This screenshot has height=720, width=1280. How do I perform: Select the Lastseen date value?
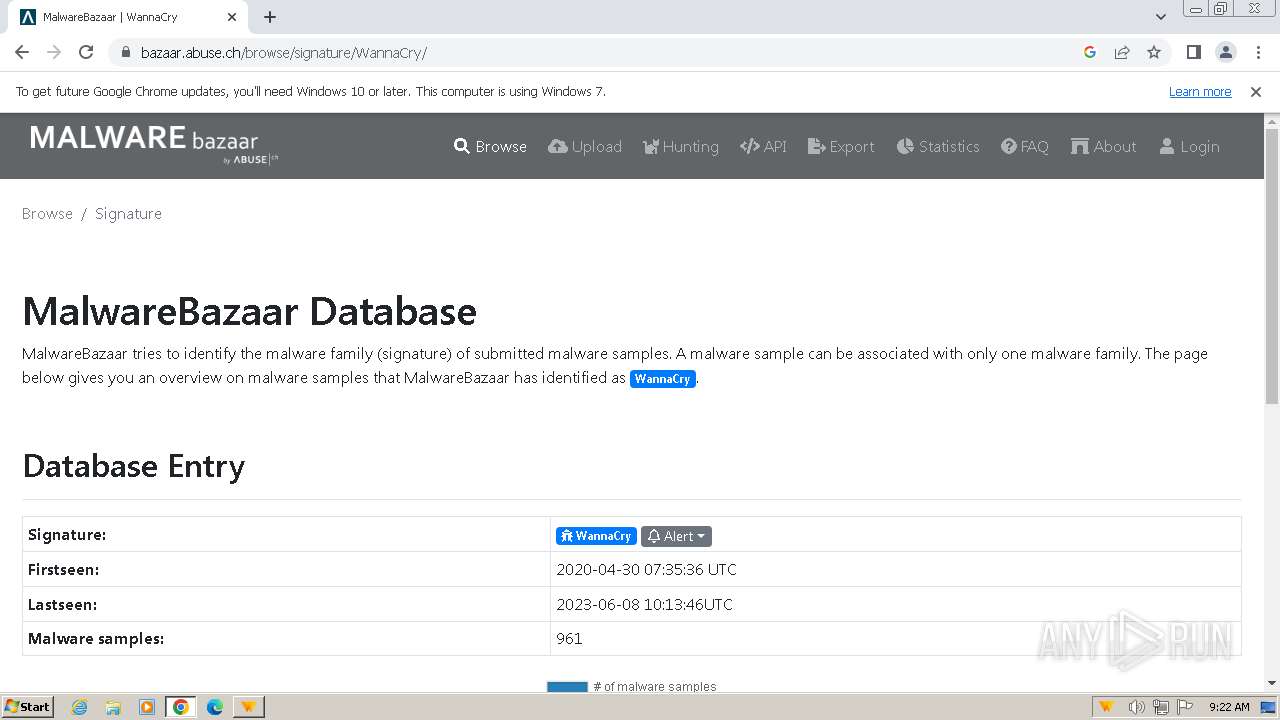pyautogui.click(x=644, y=604)
